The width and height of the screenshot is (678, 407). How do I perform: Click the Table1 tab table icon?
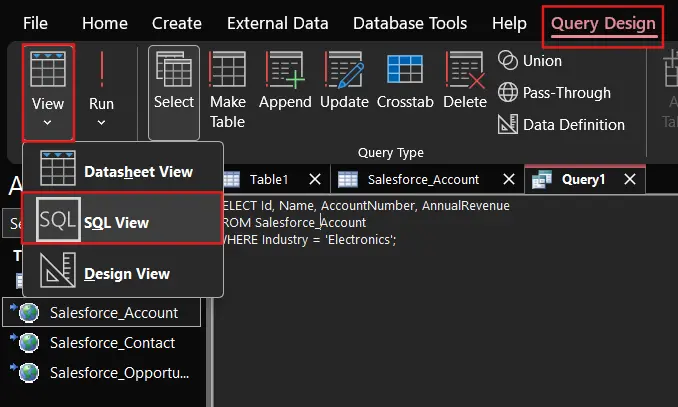tap(231, 179)
